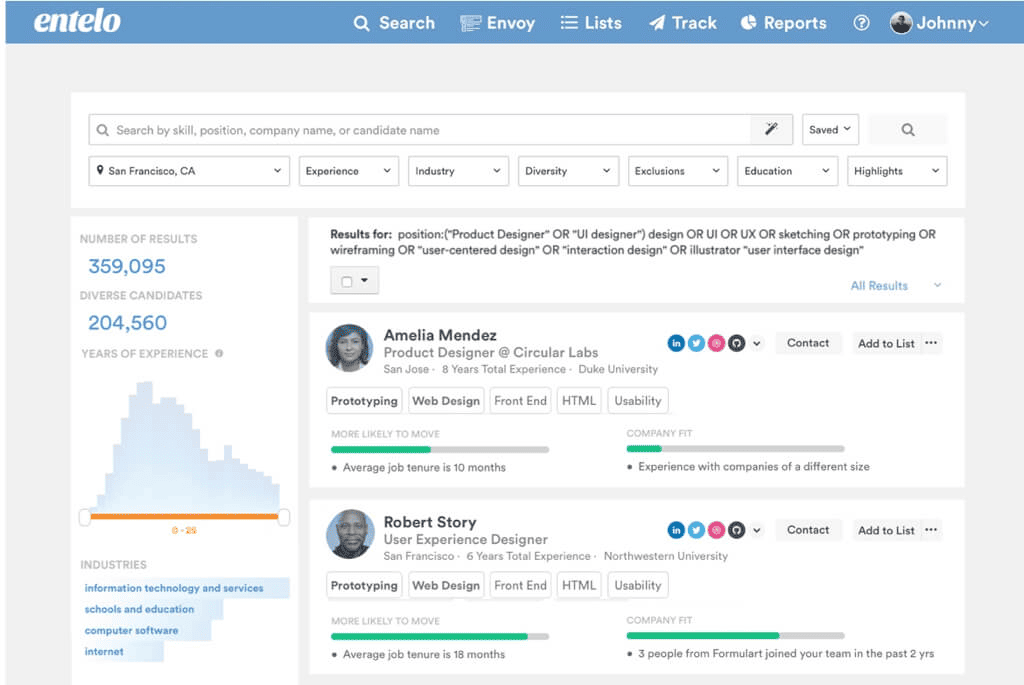
Task: Click the years of experience info icon
Action: point(219,354)
